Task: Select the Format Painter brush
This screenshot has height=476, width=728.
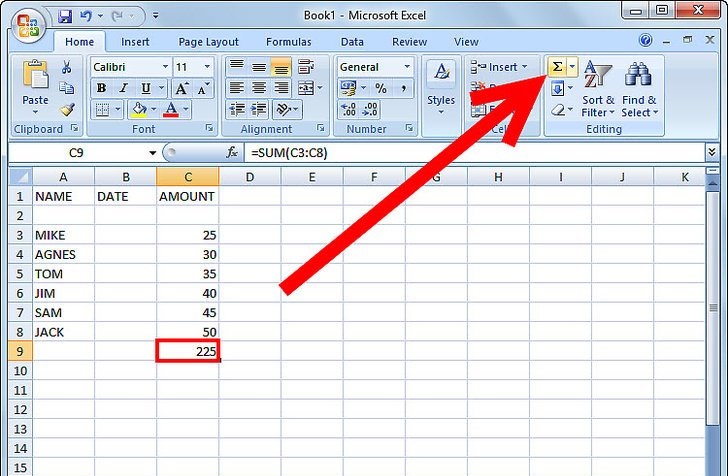Action: pos(67,110)
